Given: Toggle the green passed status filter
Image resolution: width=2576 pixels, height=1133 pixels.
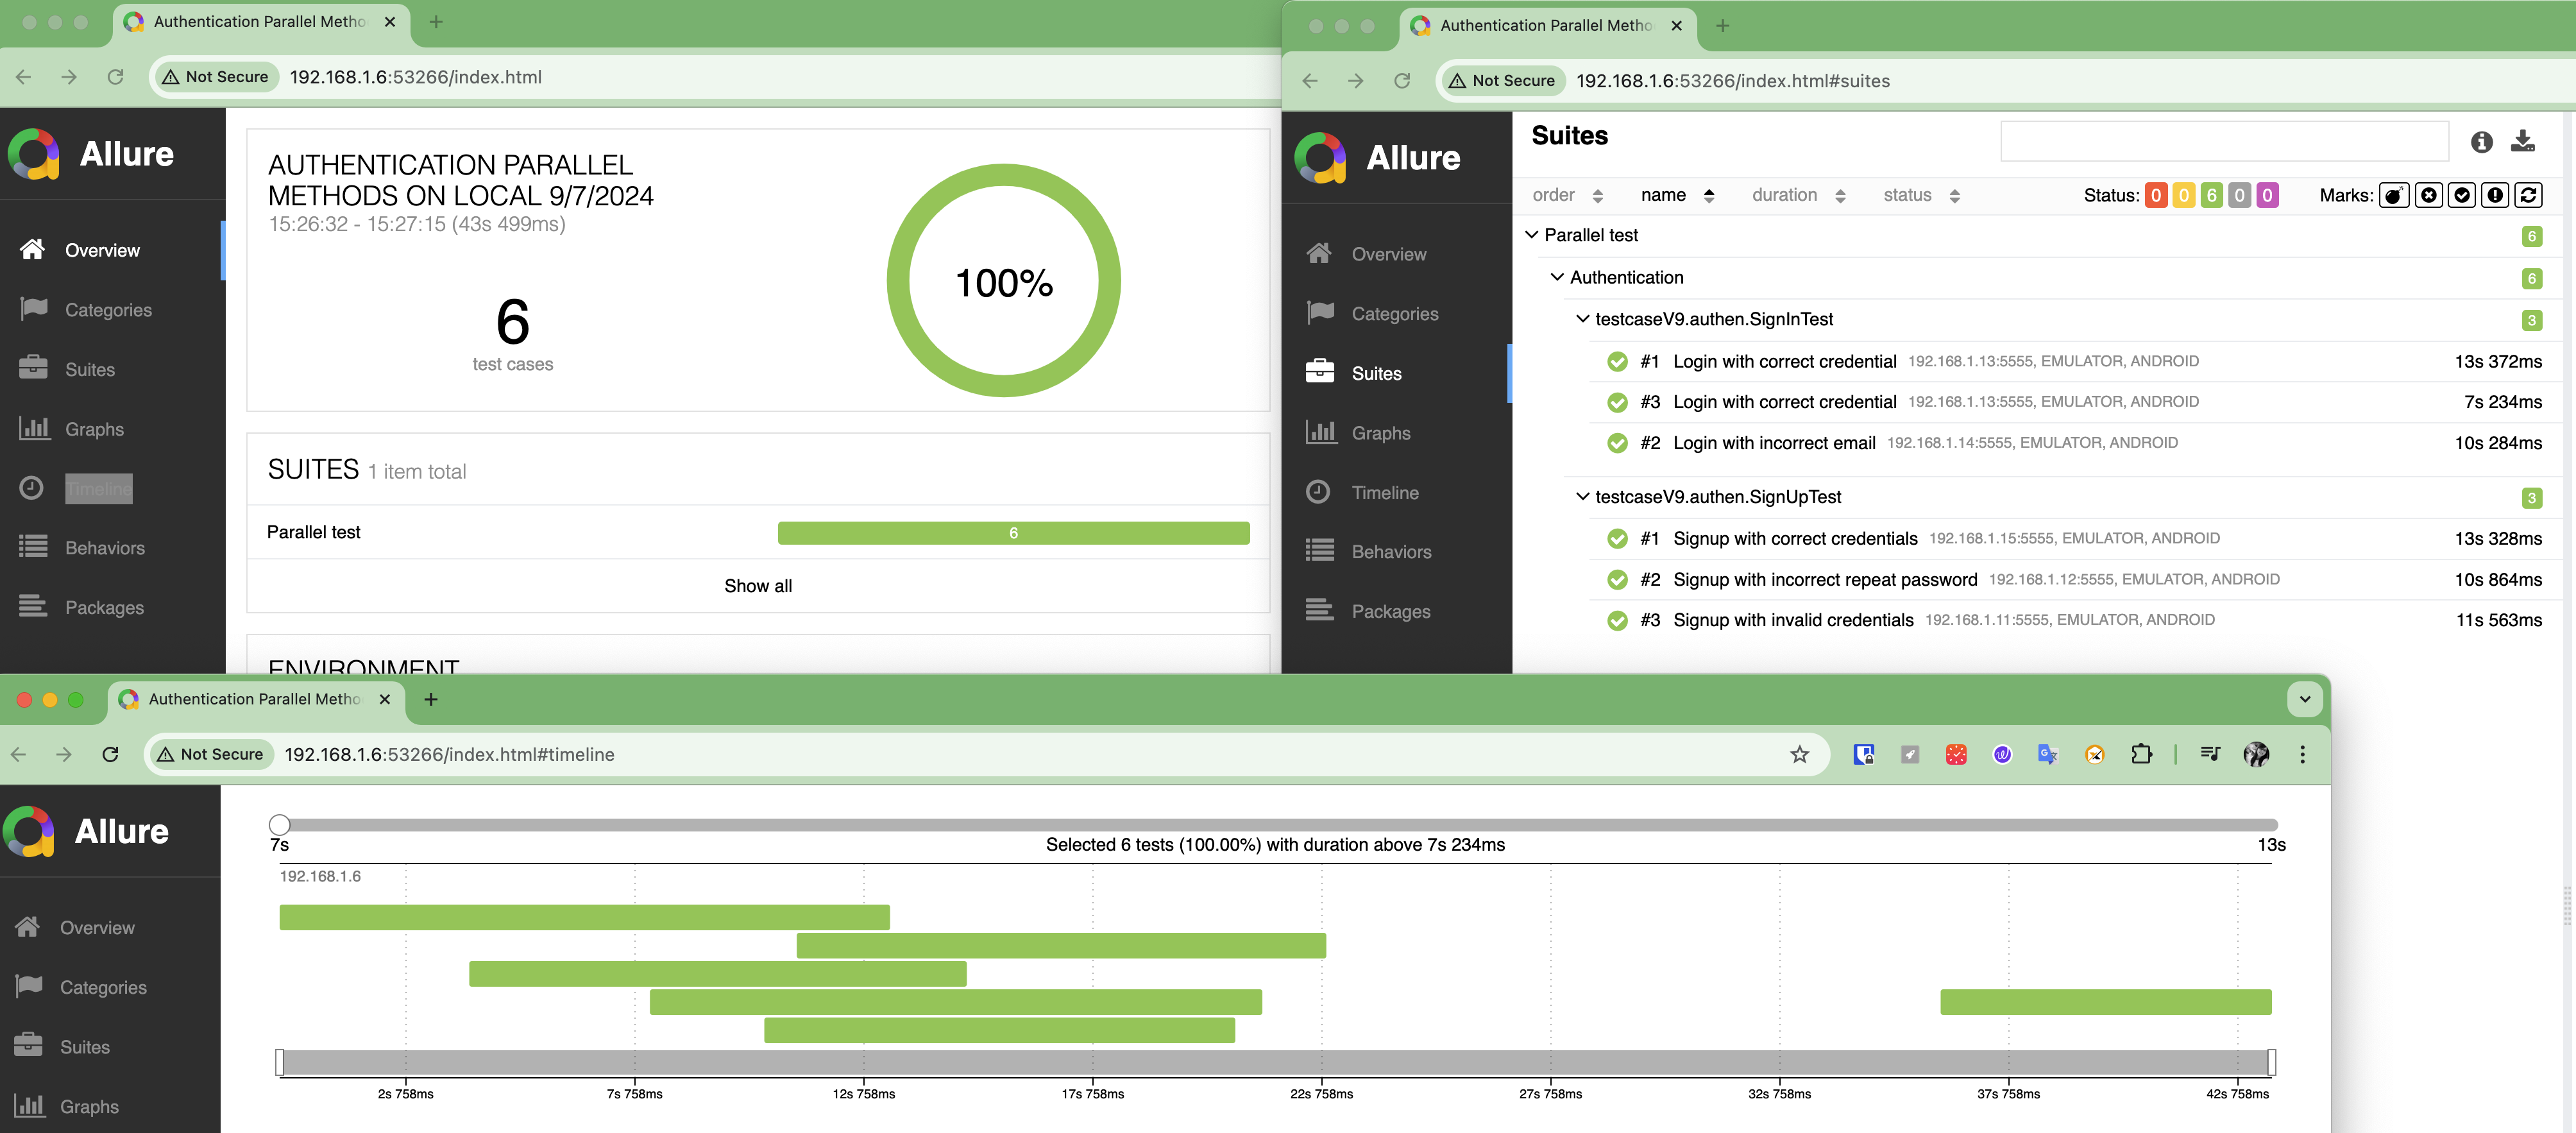Looking at the screenshot, I should (x=2211, y=196).
